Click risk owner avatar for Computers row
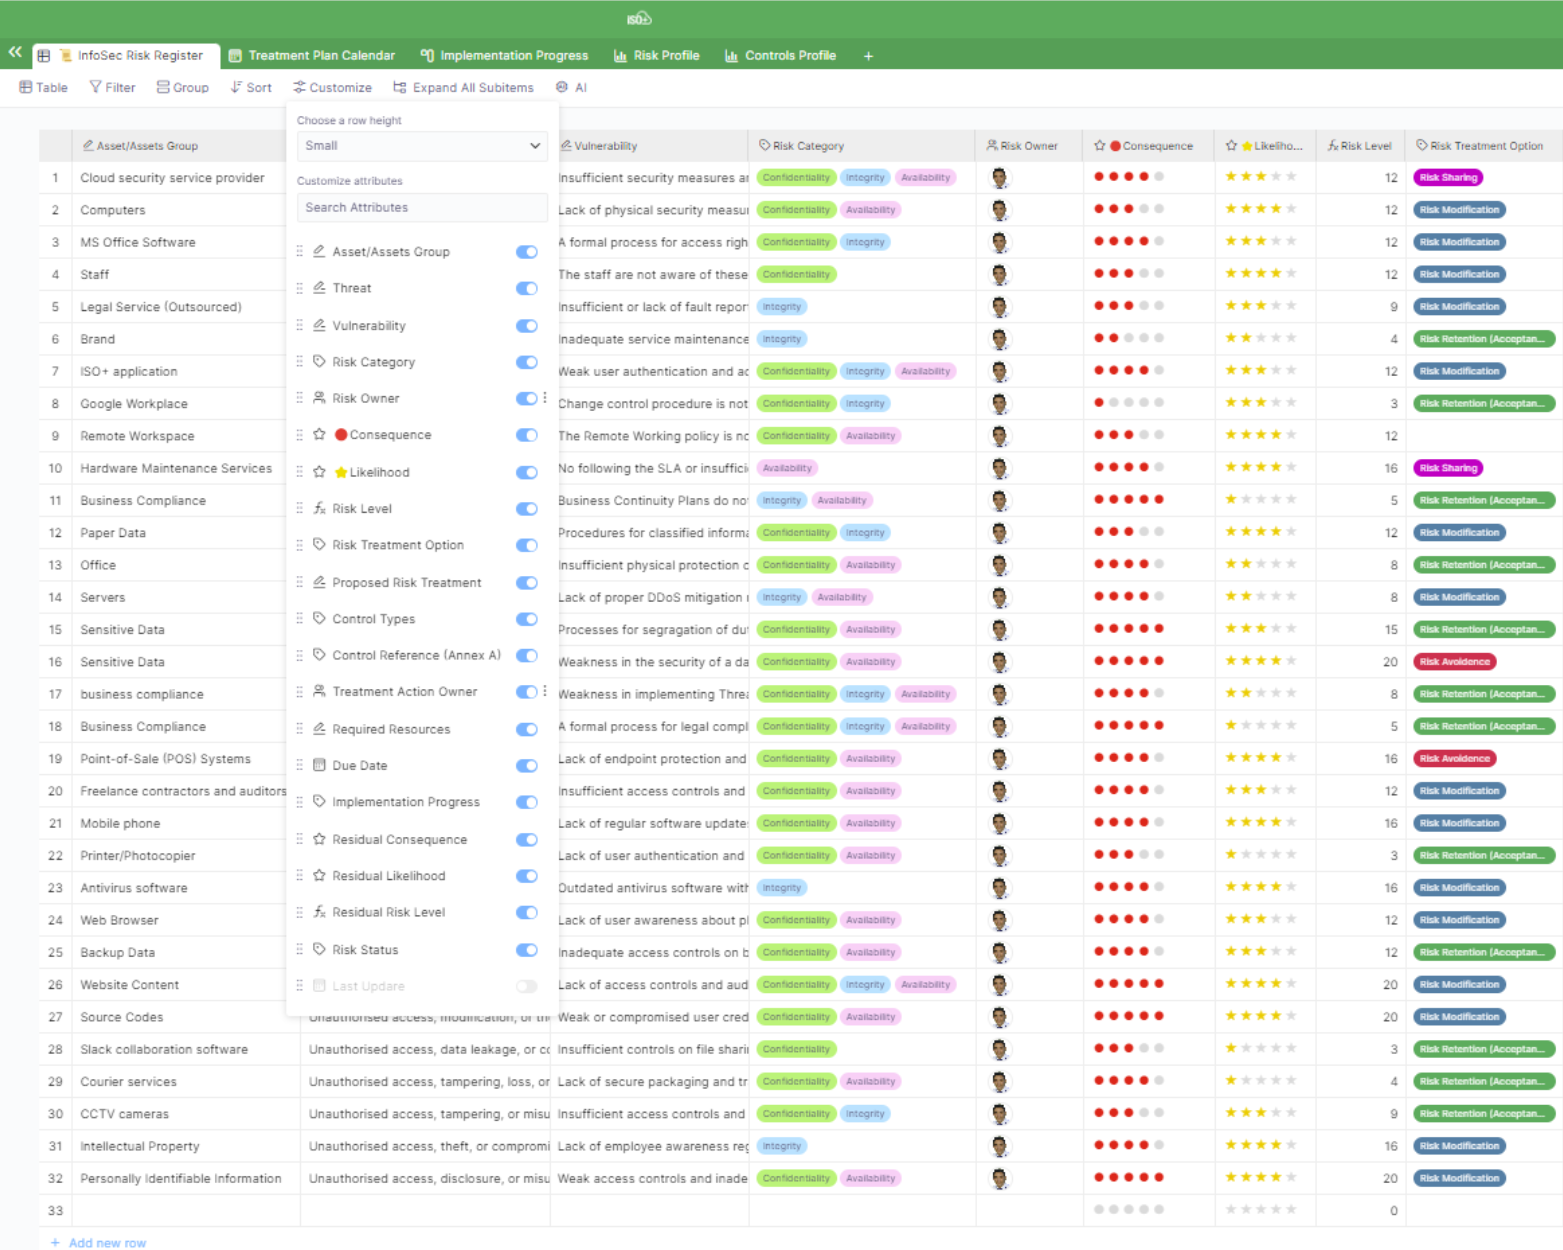 (x=999, y=210)
